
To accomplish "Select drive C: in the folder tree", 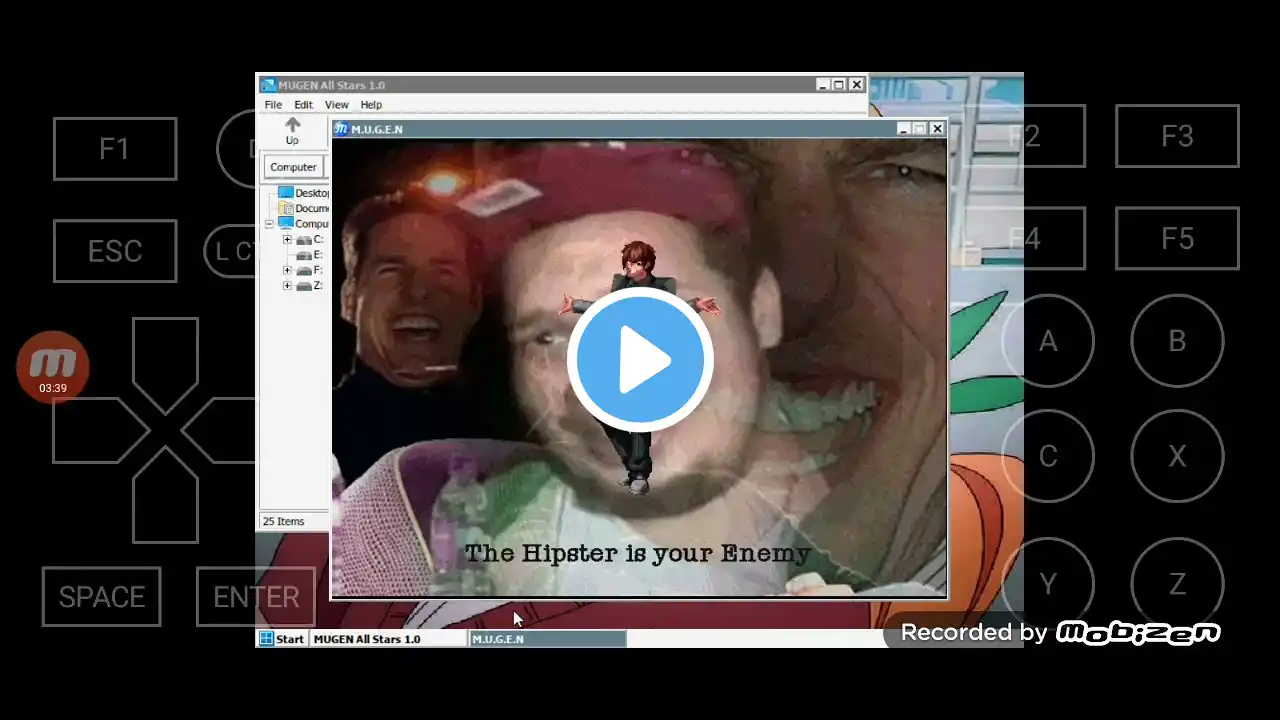I will pyautogui.click(x=310, y=239).
